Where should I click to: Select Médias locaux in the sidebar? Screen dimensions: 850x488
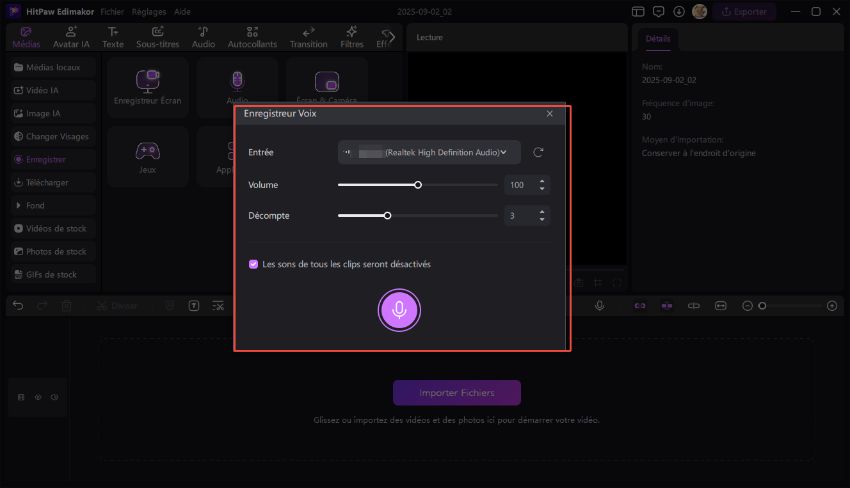(53, 67)
